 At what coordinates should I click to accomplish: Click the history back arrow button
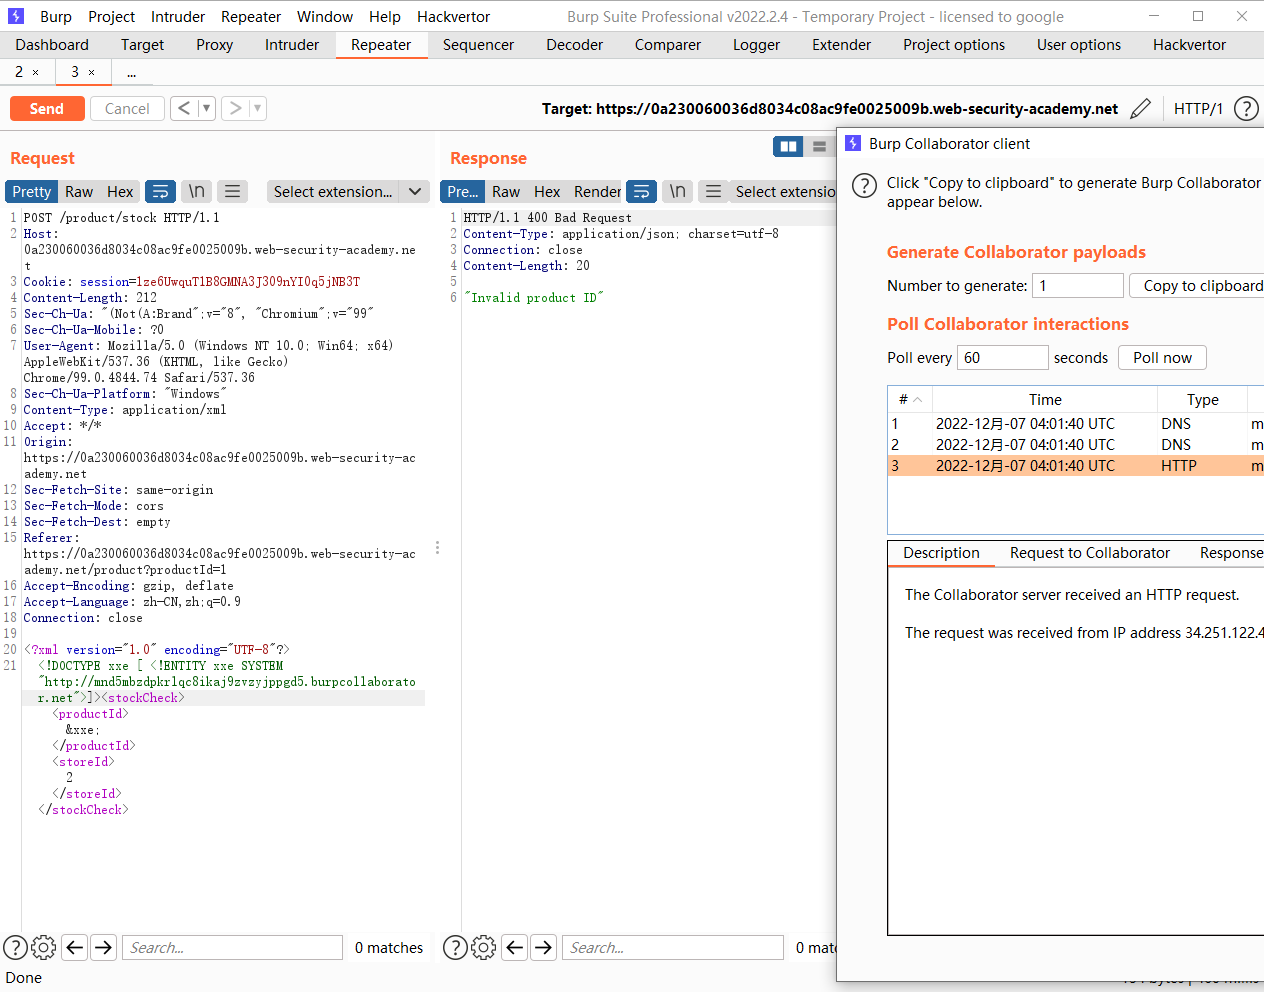[x=184, y=108]
